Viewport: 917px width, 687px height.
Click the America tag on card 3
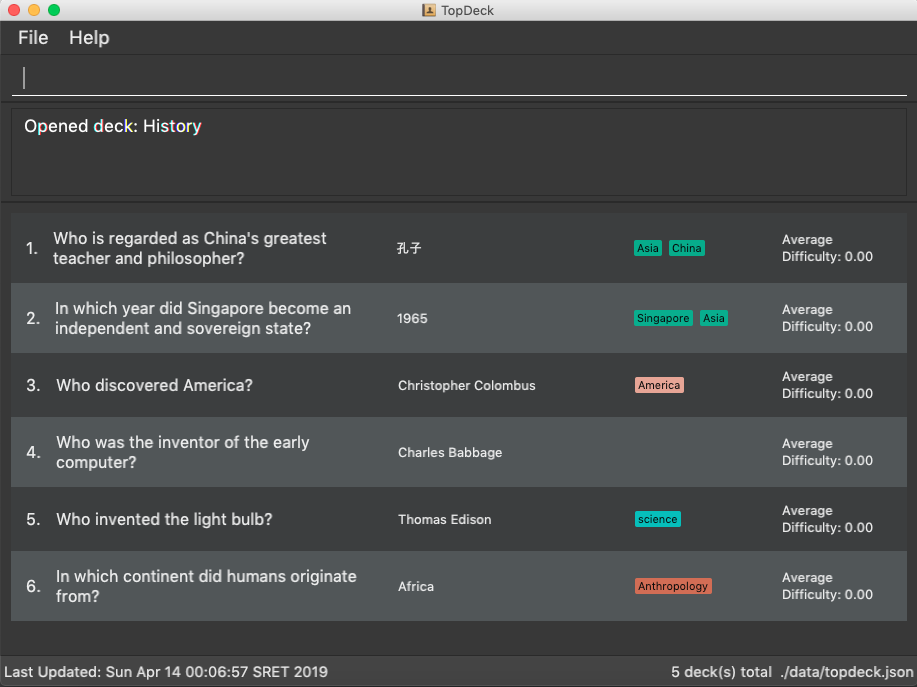[x=659, y=385]
